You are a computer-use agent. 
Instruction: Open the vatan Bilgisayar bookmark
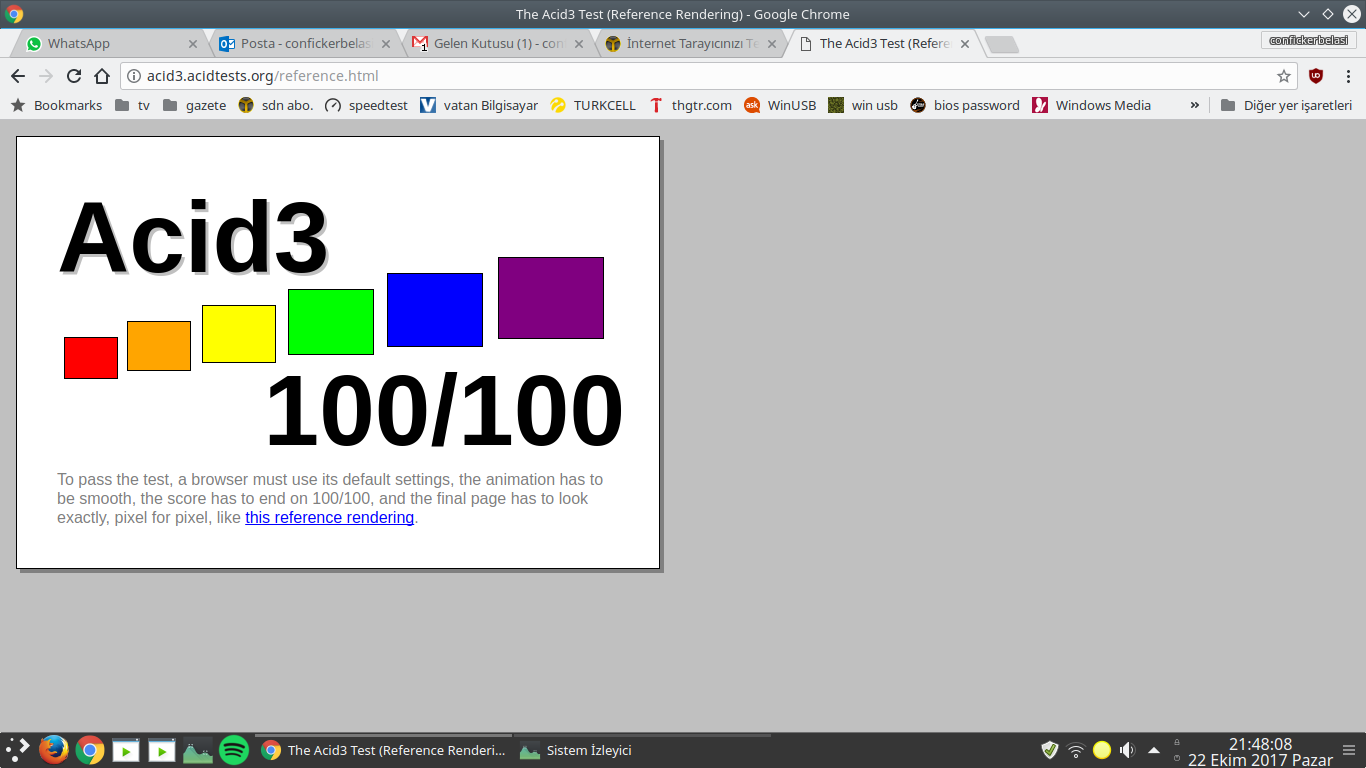[479, 105]
